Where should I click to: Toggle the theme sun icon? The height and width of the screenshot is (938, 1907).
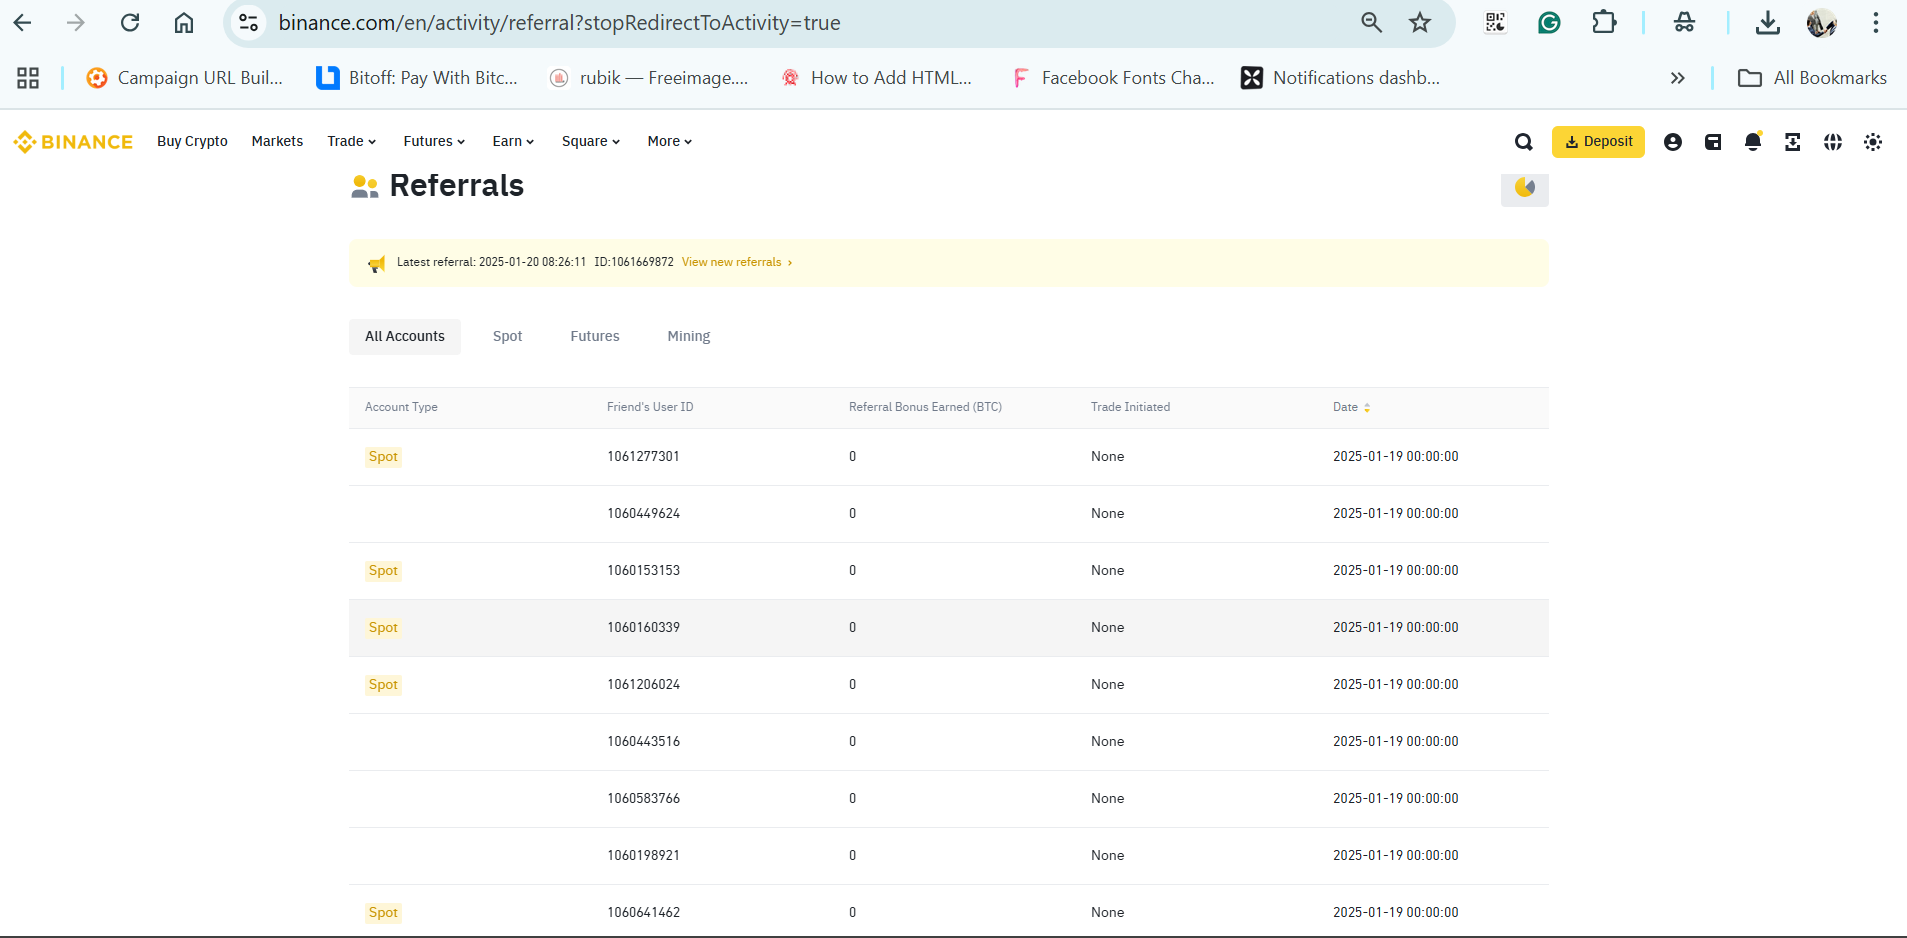click(1873, 142)
